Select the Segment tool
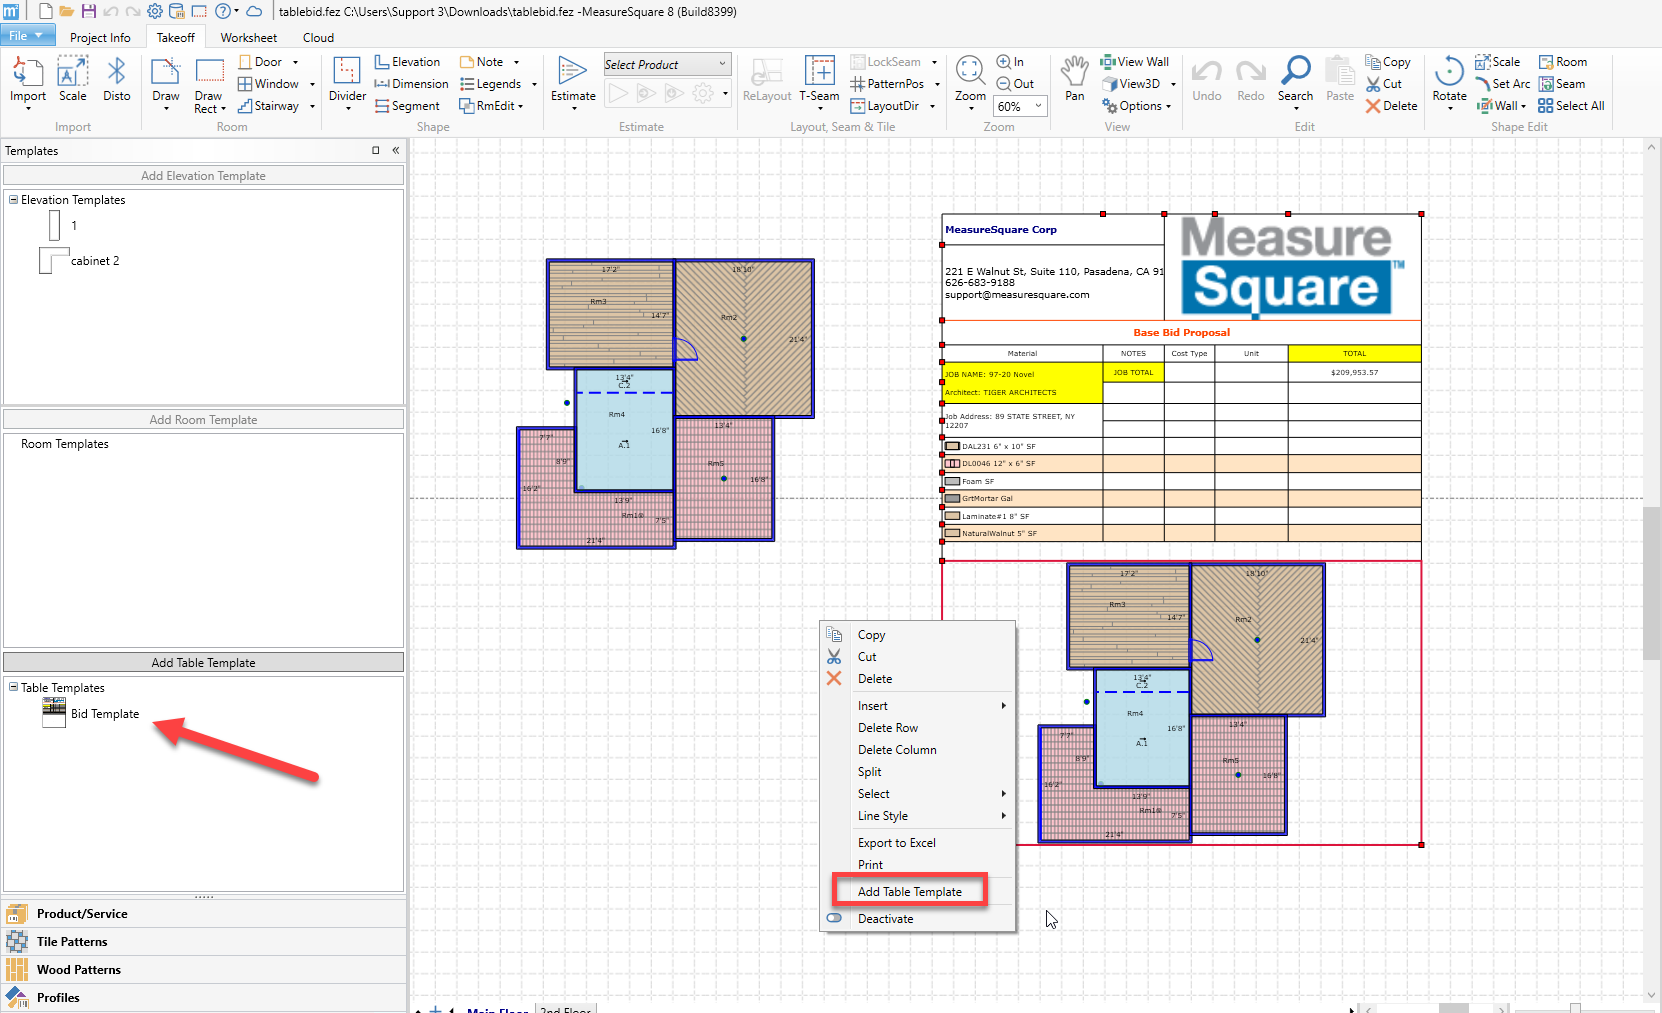Viewport: 1662px width, 1013px height. click(x=407, y=106)
